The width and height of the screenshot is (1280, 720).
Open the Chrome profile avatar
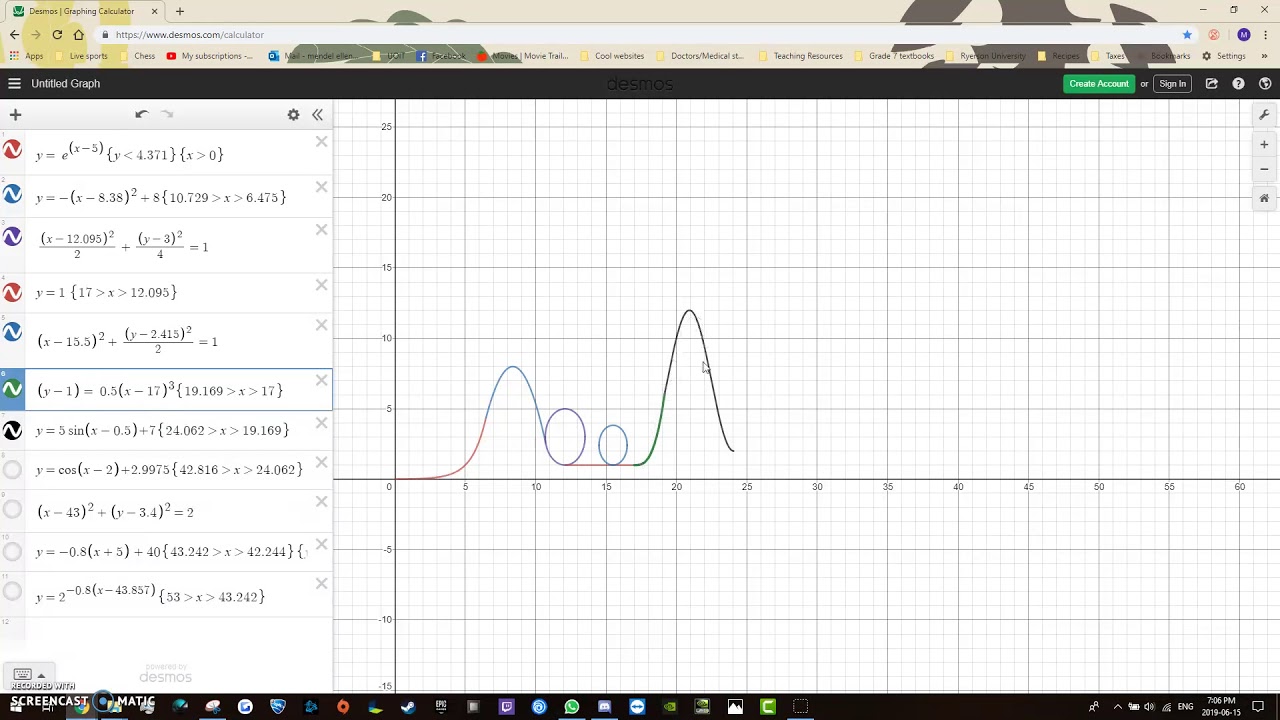click(x=1243, y=35)
